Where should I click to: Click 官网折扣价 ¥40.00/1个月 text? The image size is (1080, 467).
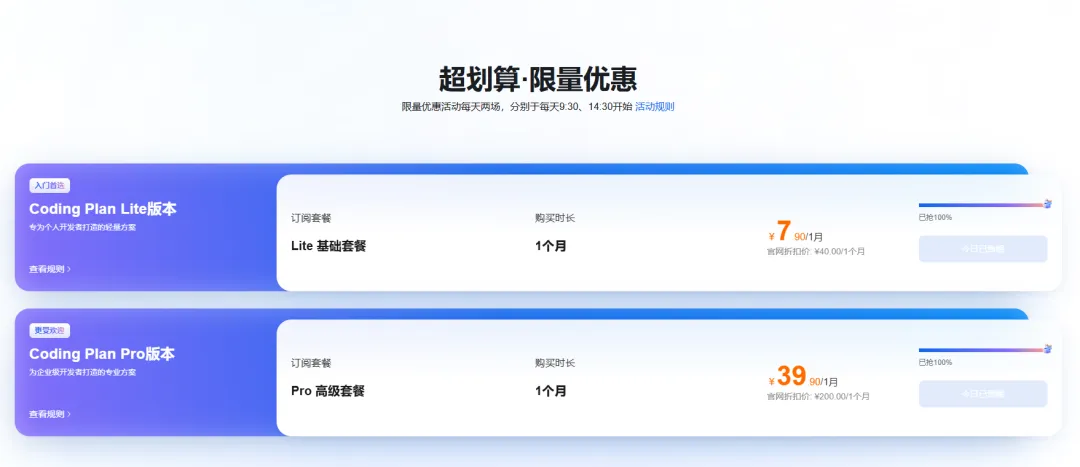point(816,251)
